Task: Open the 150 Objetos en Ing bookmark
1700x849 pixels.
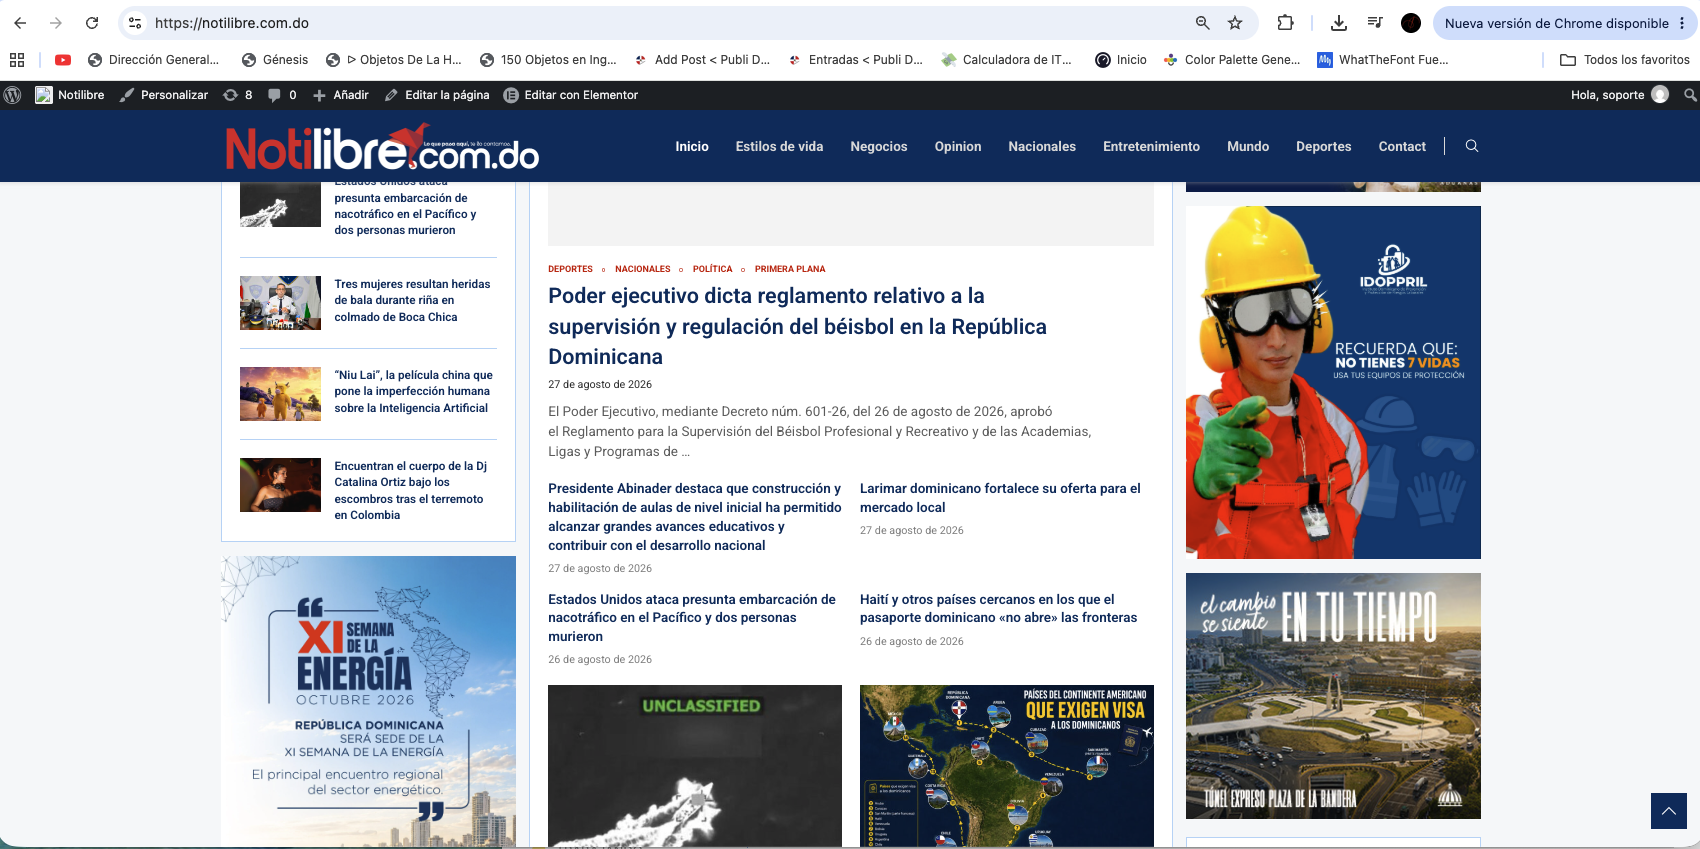Action: [548, 60]
